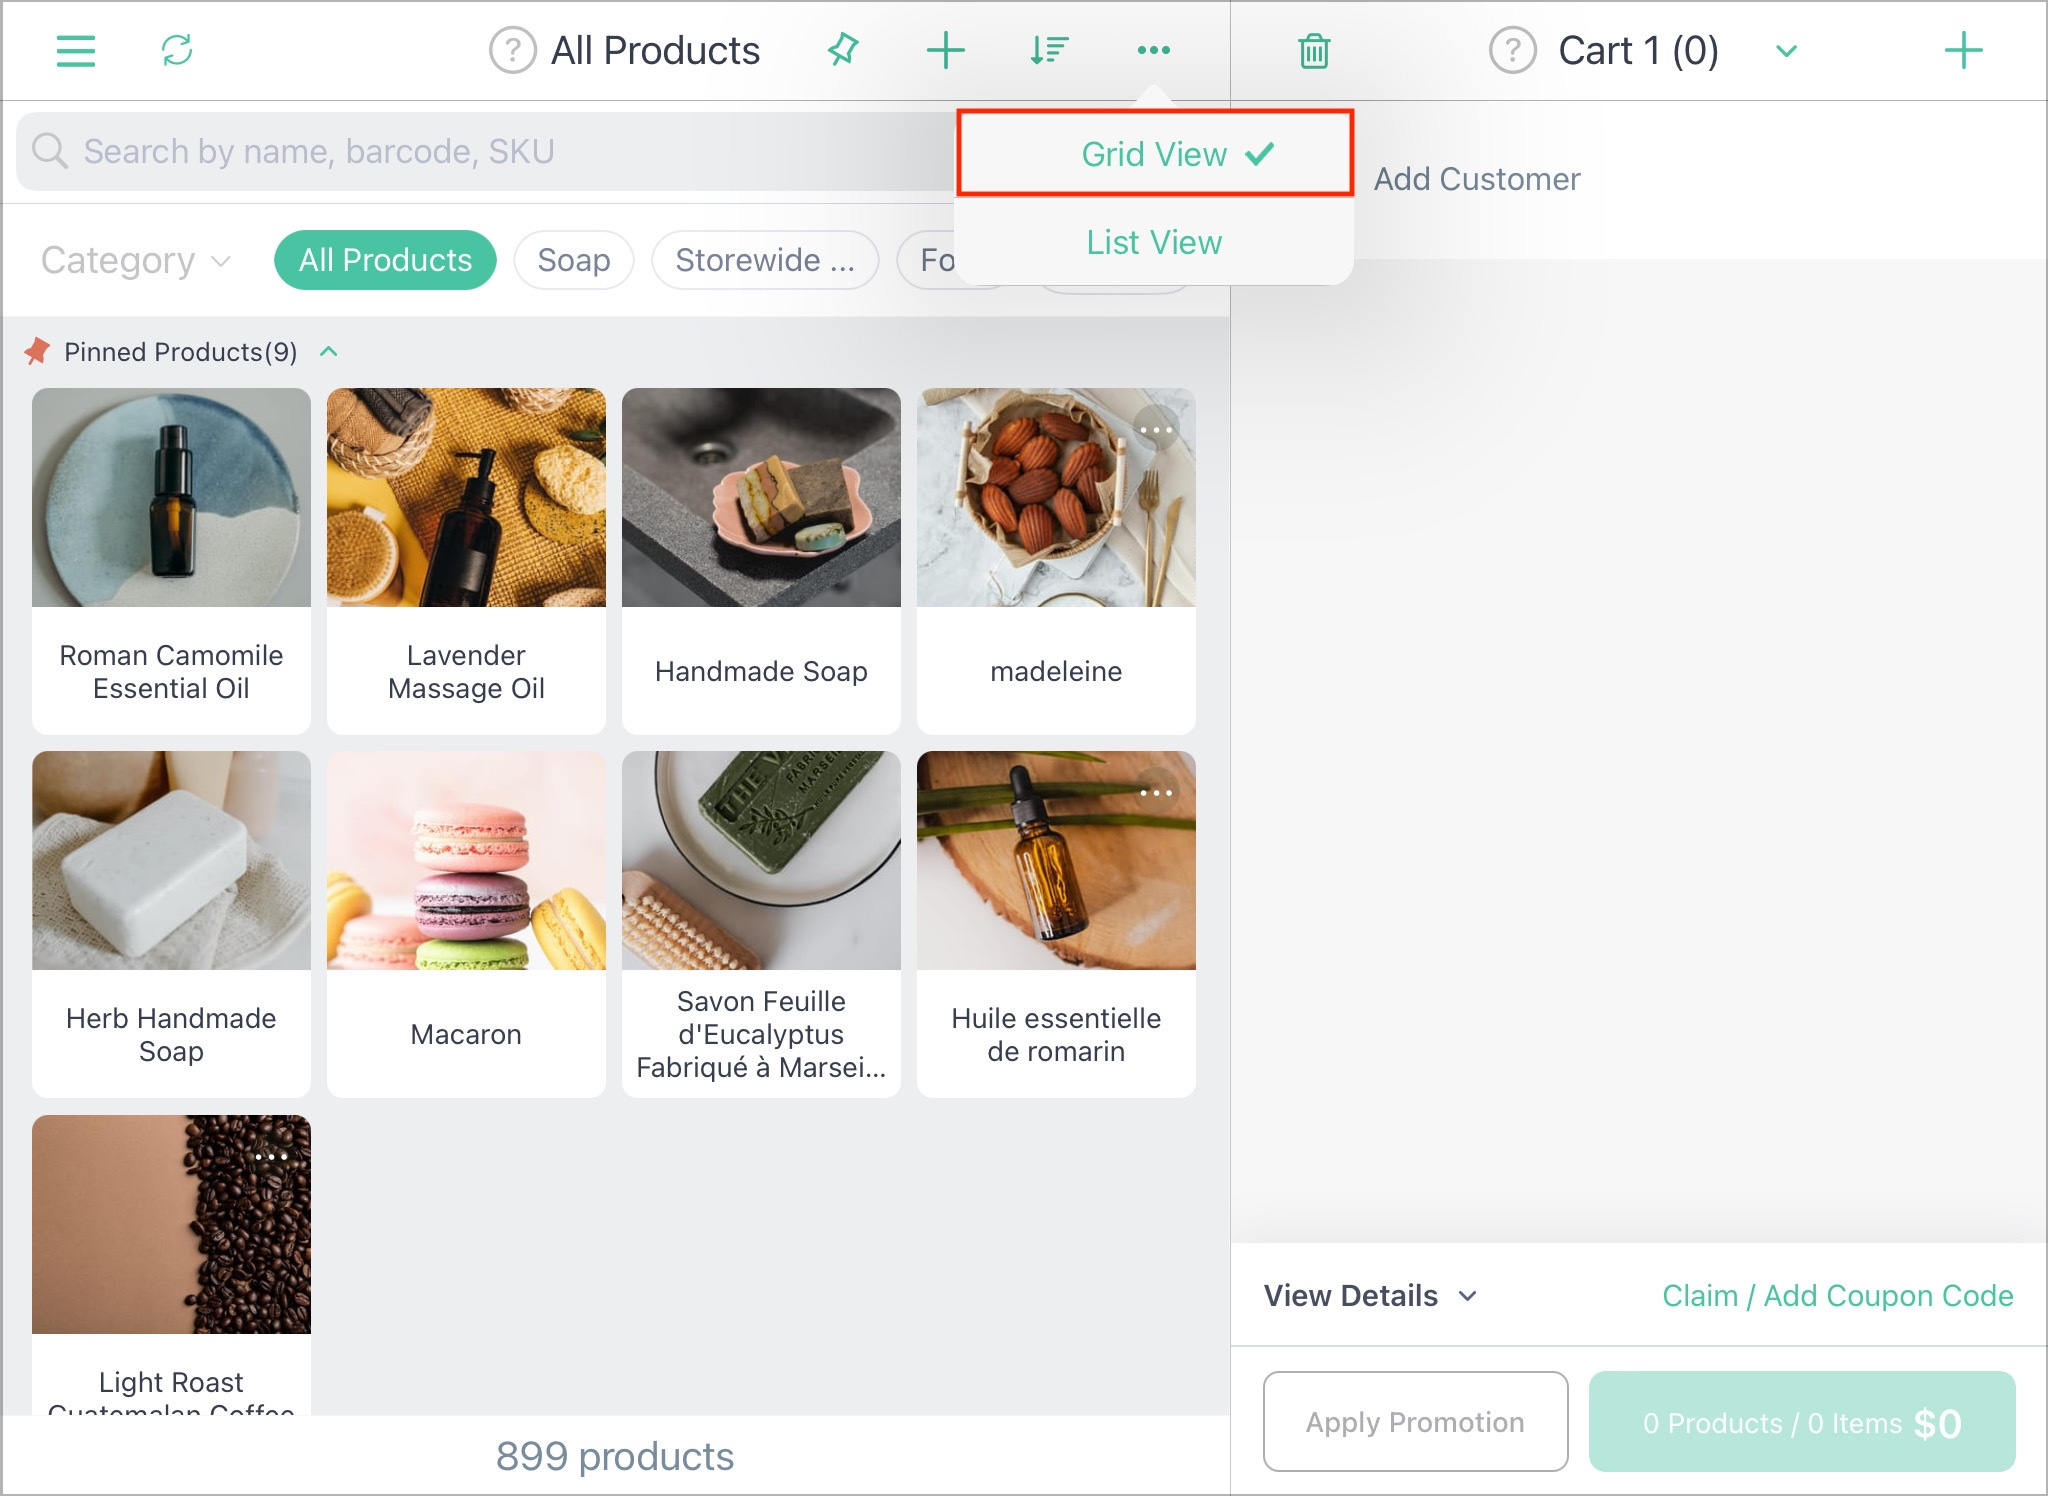This screenshot has width=2048, height=1496.
Task: Open the hamburger menu
Action: point(76,50)
